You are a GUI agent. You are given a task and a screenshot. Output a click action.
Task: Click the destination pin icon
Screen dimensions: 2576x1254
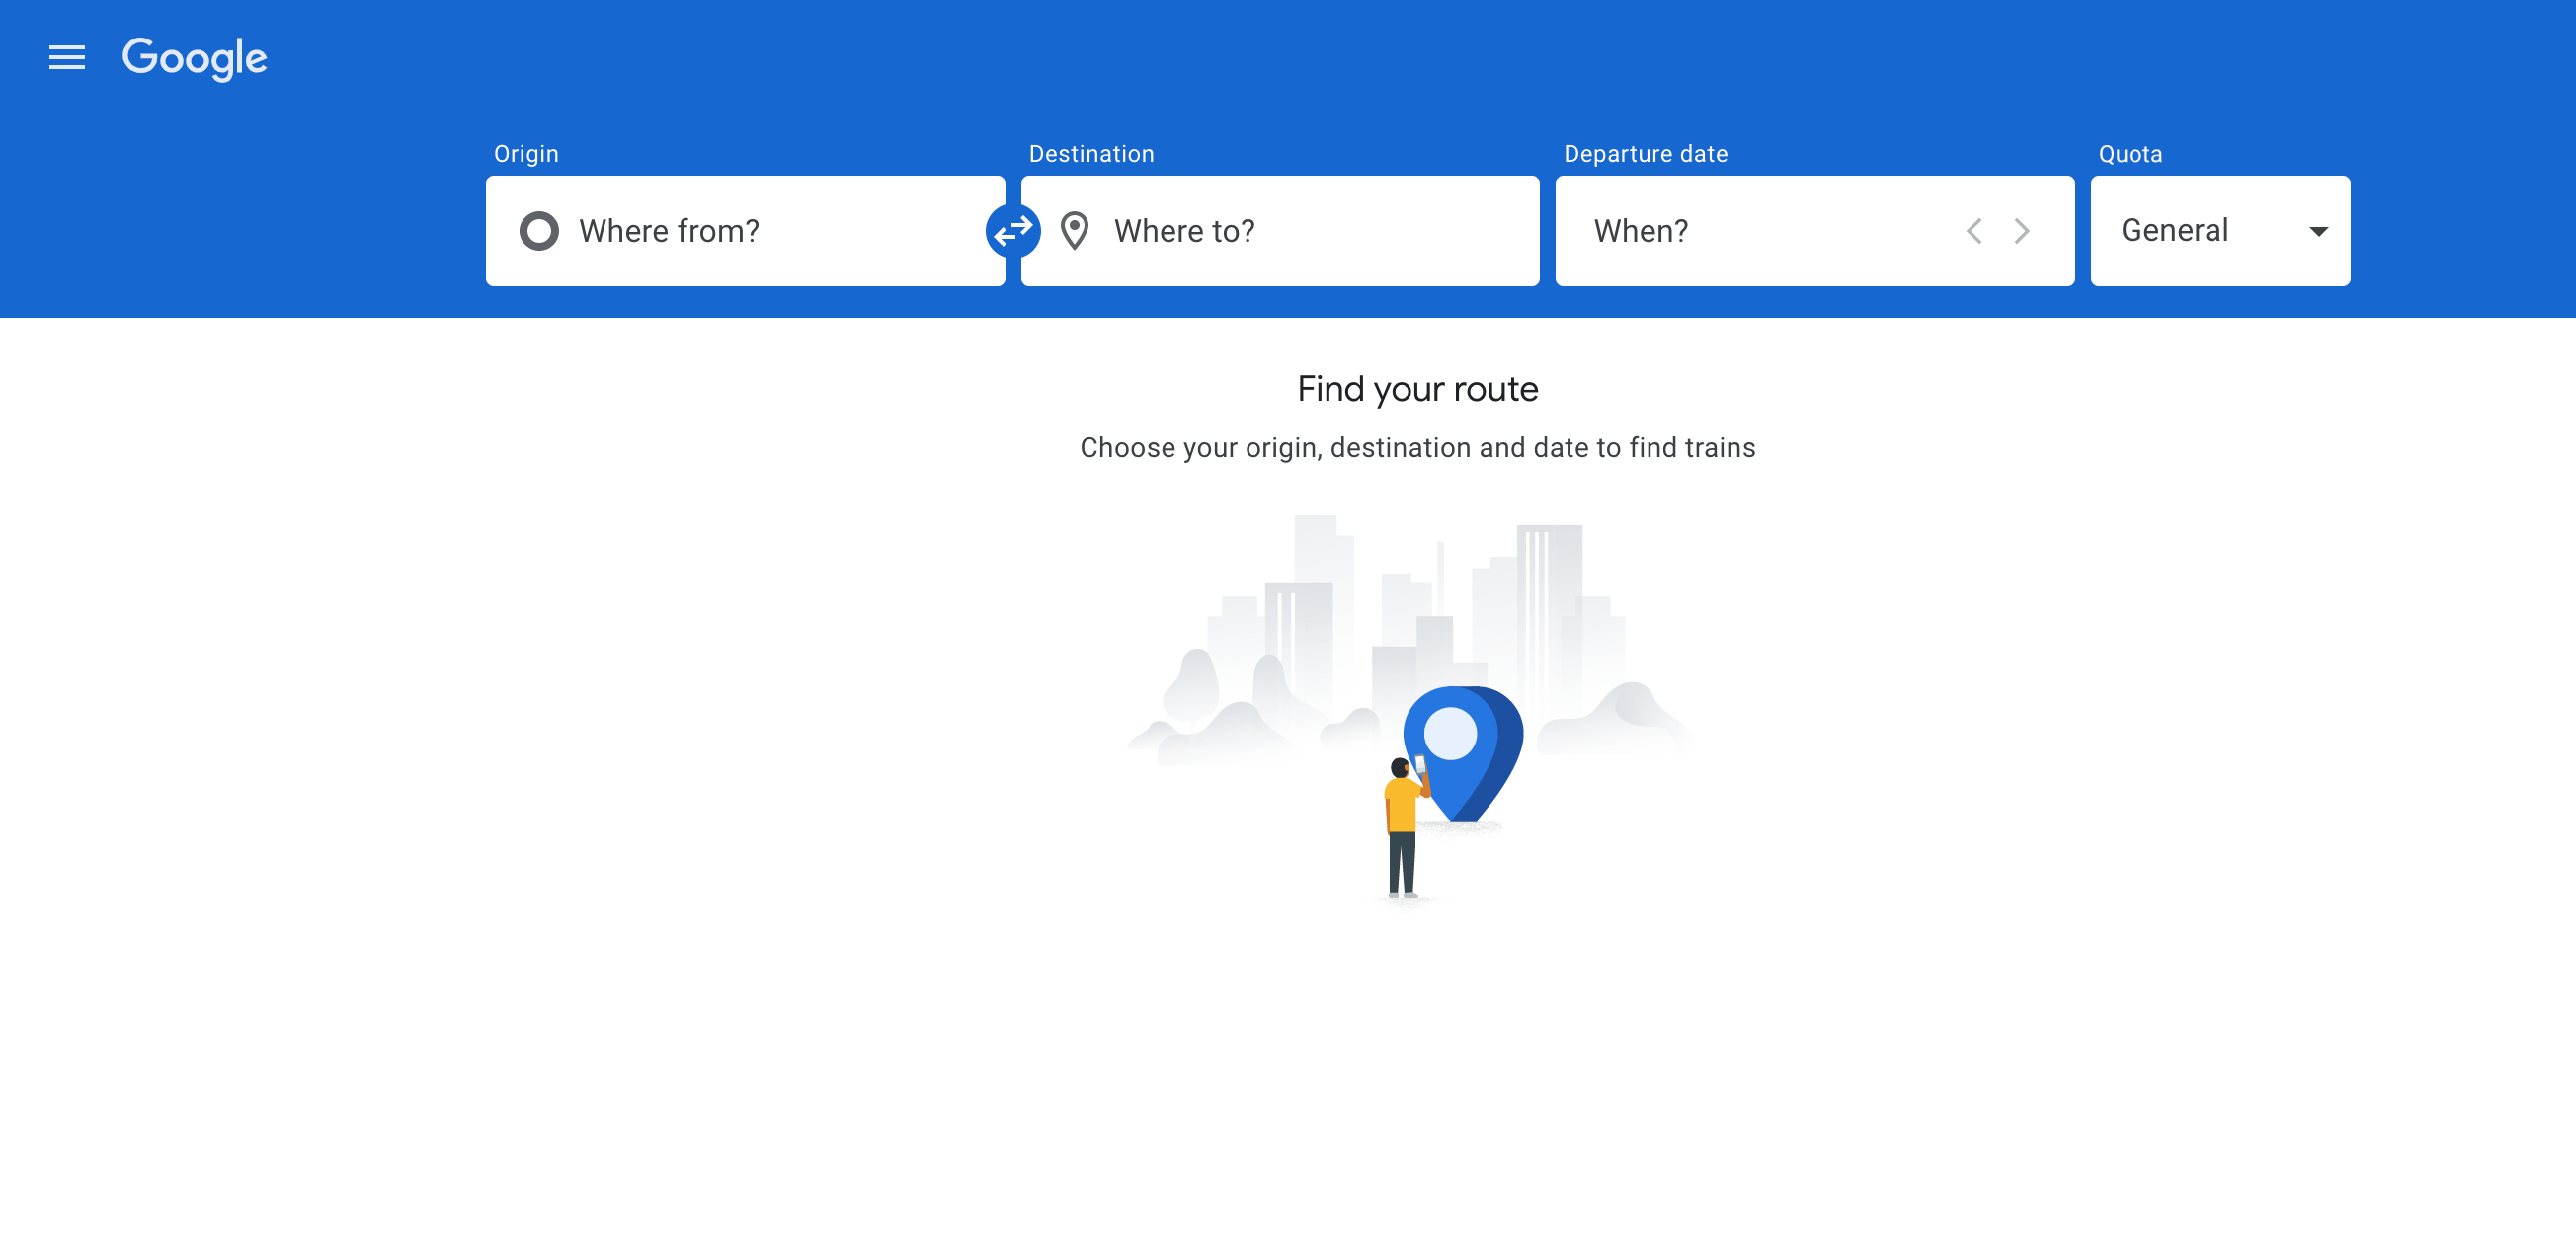1074,231
